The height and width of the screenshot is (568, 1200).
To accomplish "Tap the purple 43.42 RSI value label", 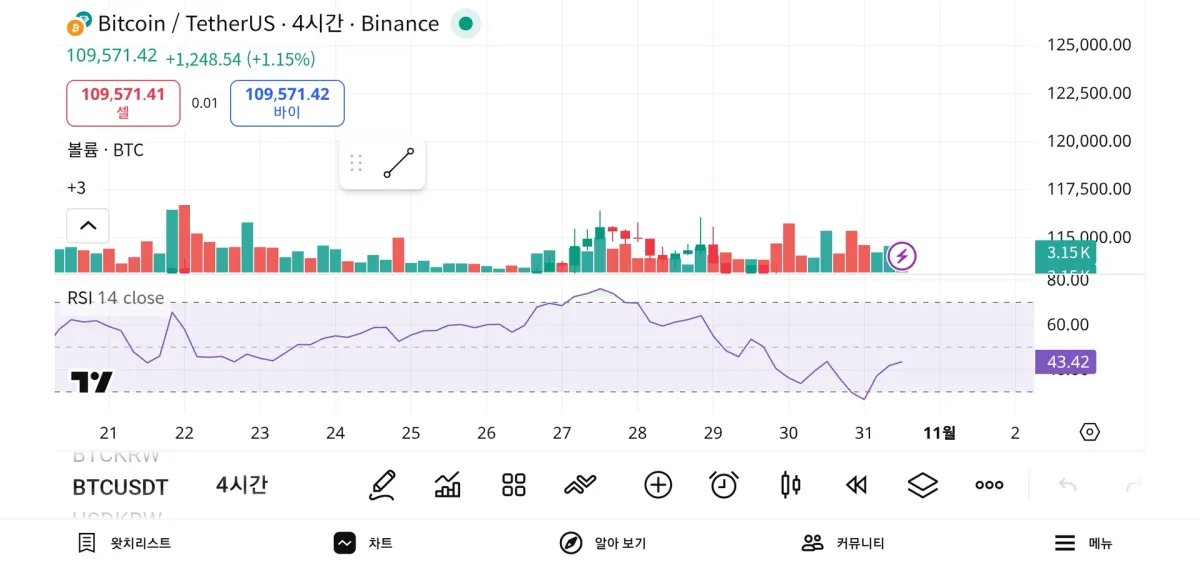I will (1066, 362).
